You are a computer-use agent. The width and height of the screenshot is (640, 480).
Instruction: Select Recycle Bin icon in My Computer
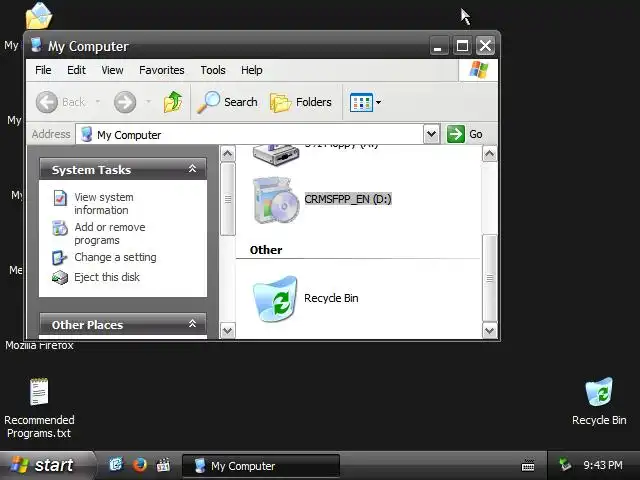[x=275, y=299]
